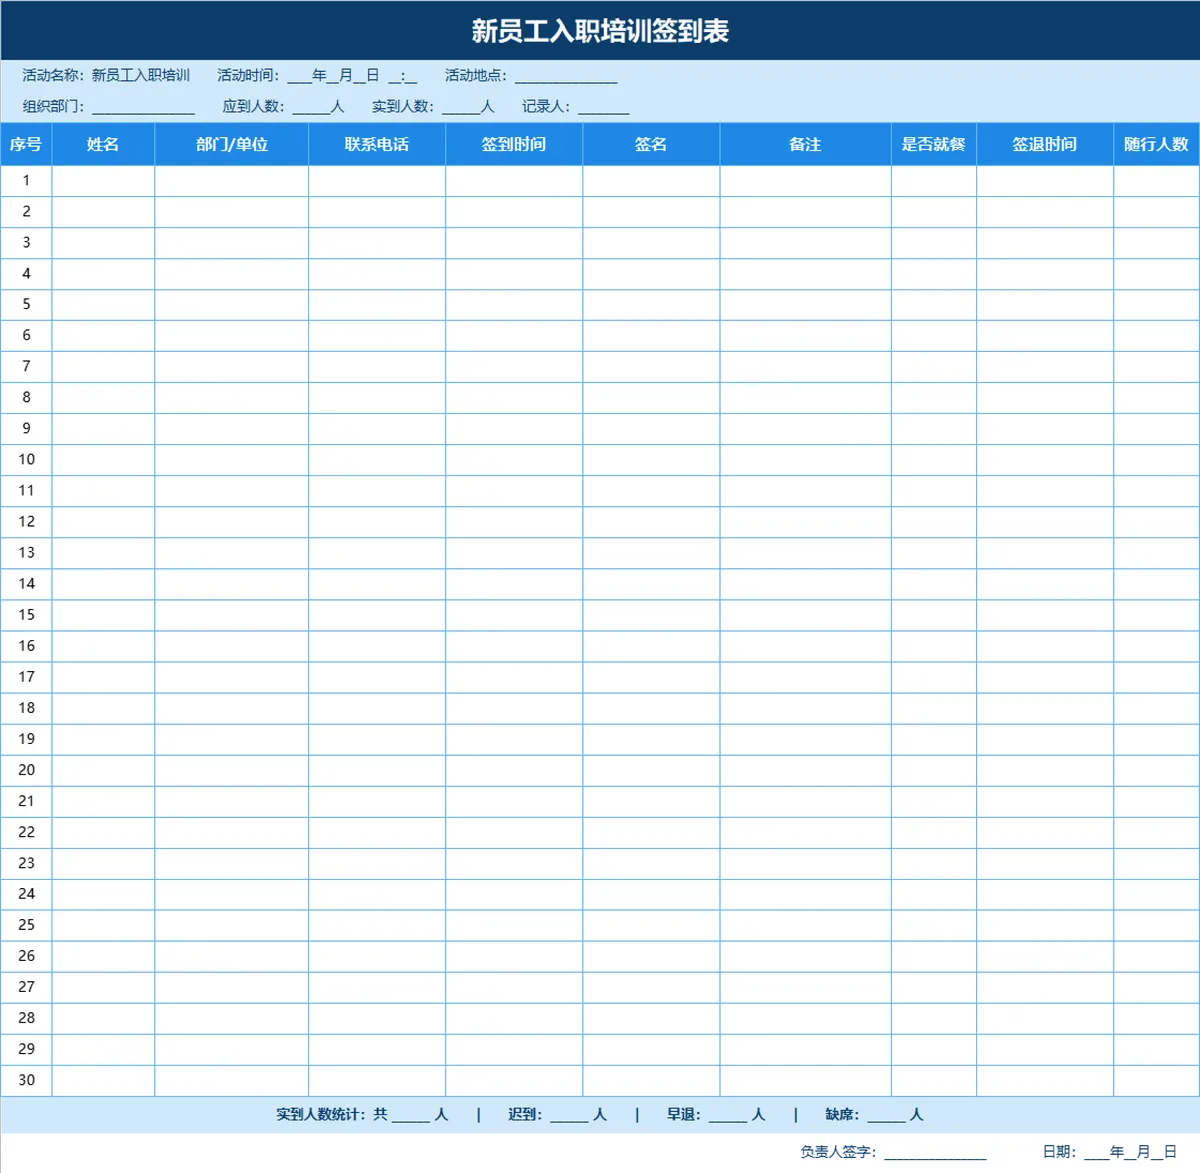Screen dimensions: 1200x1173
Task: Click row number 19 cell
Action: coord(26,739)
